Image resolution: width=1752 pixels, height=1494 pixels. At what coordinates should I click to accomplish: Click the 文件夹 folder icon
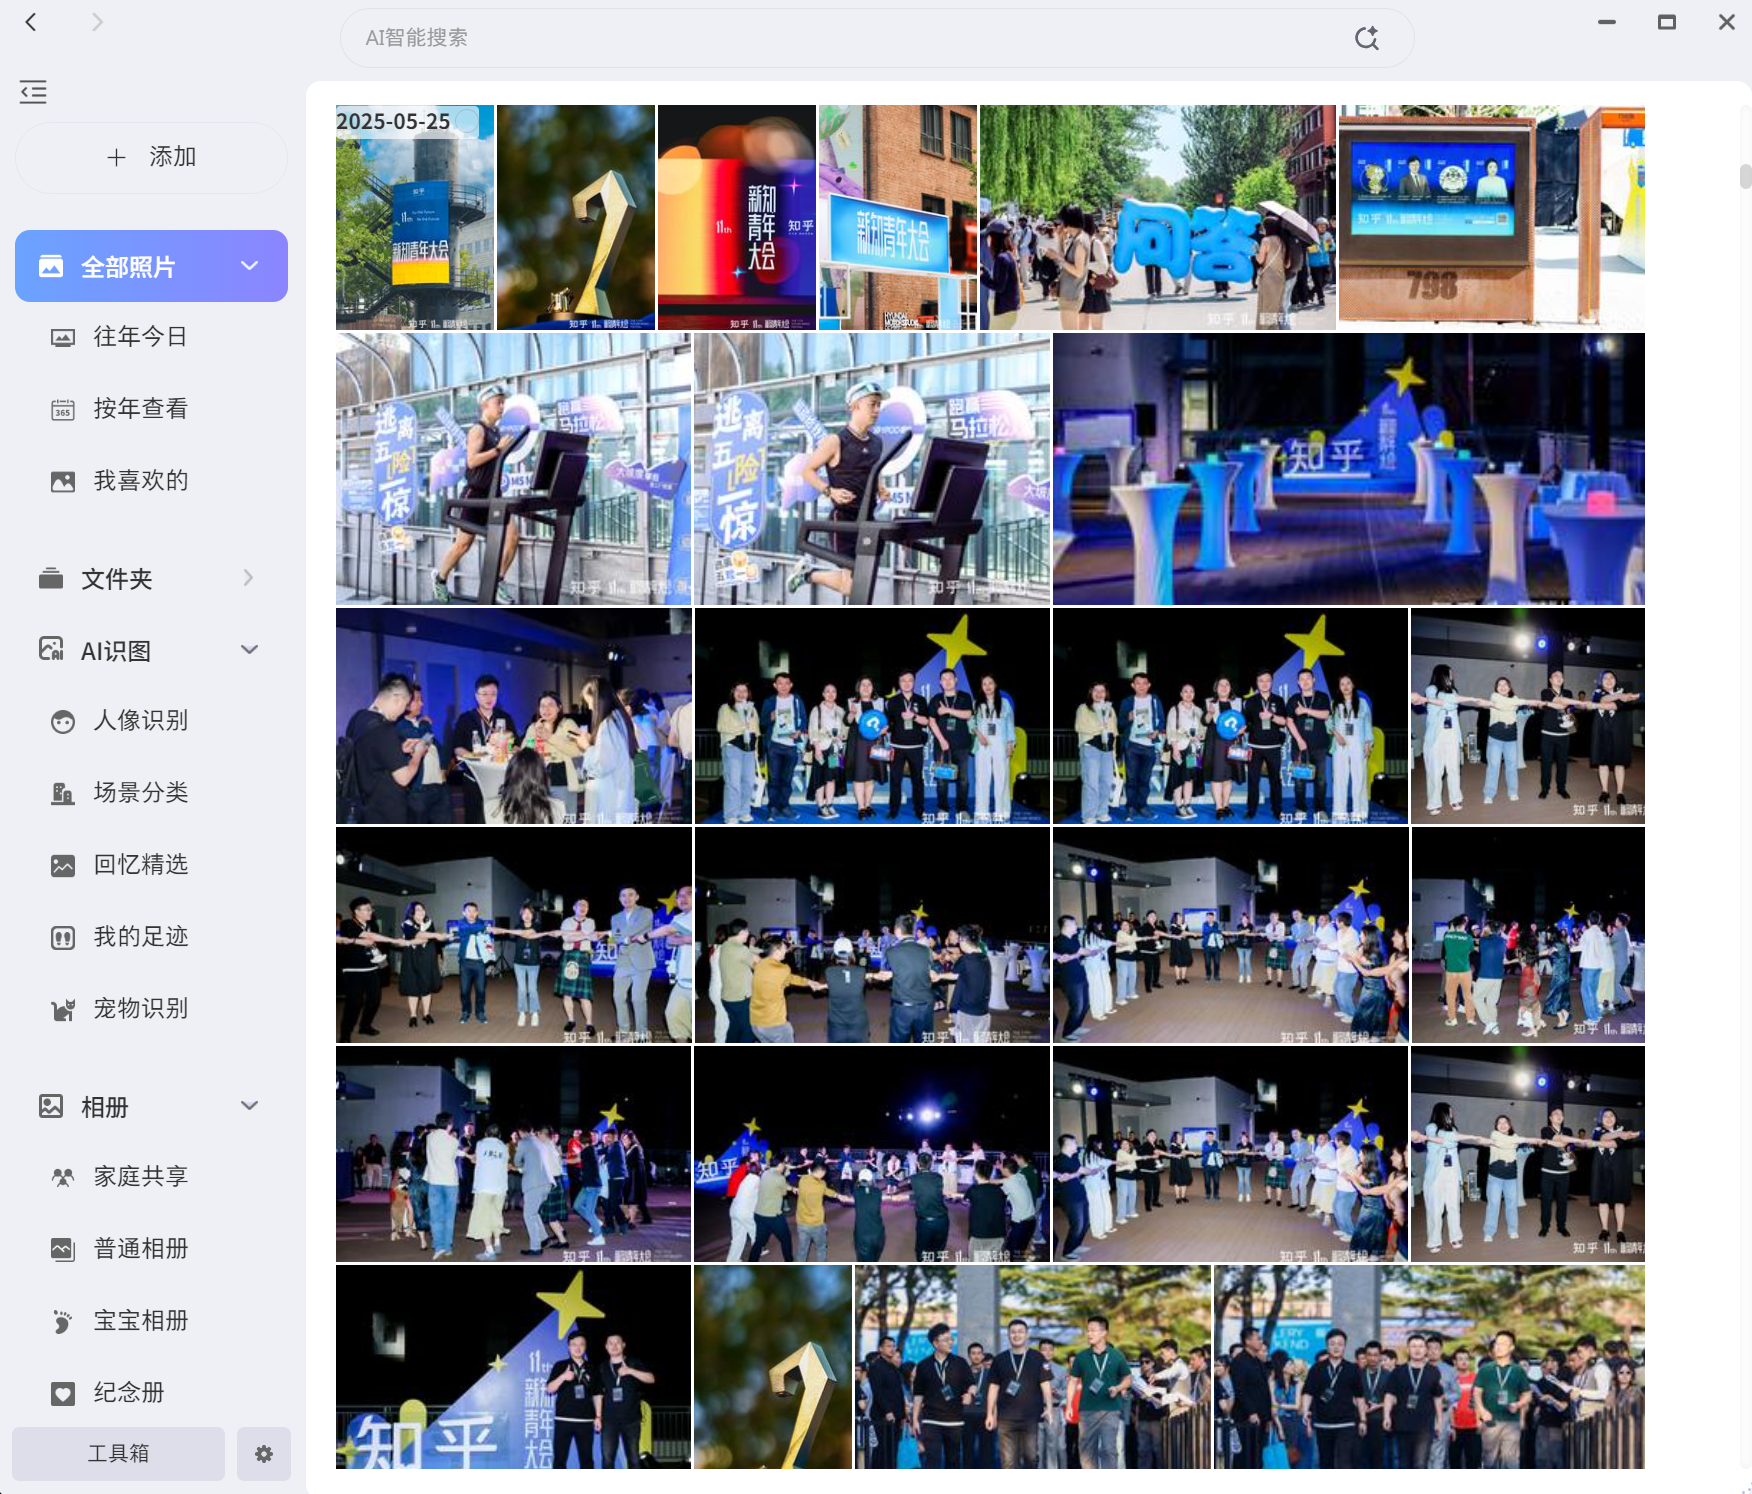point(51,578)
